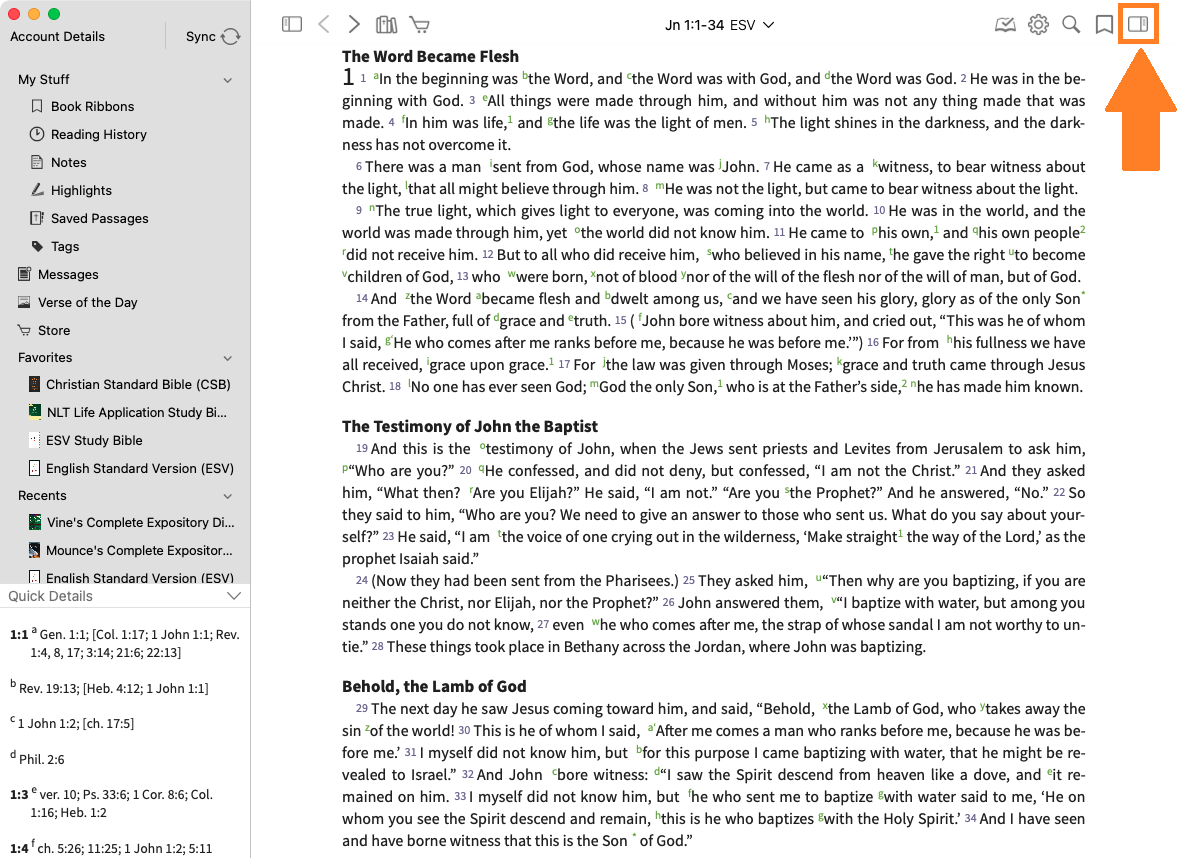Toggle the right split panel

click(x=1138, y=25)
